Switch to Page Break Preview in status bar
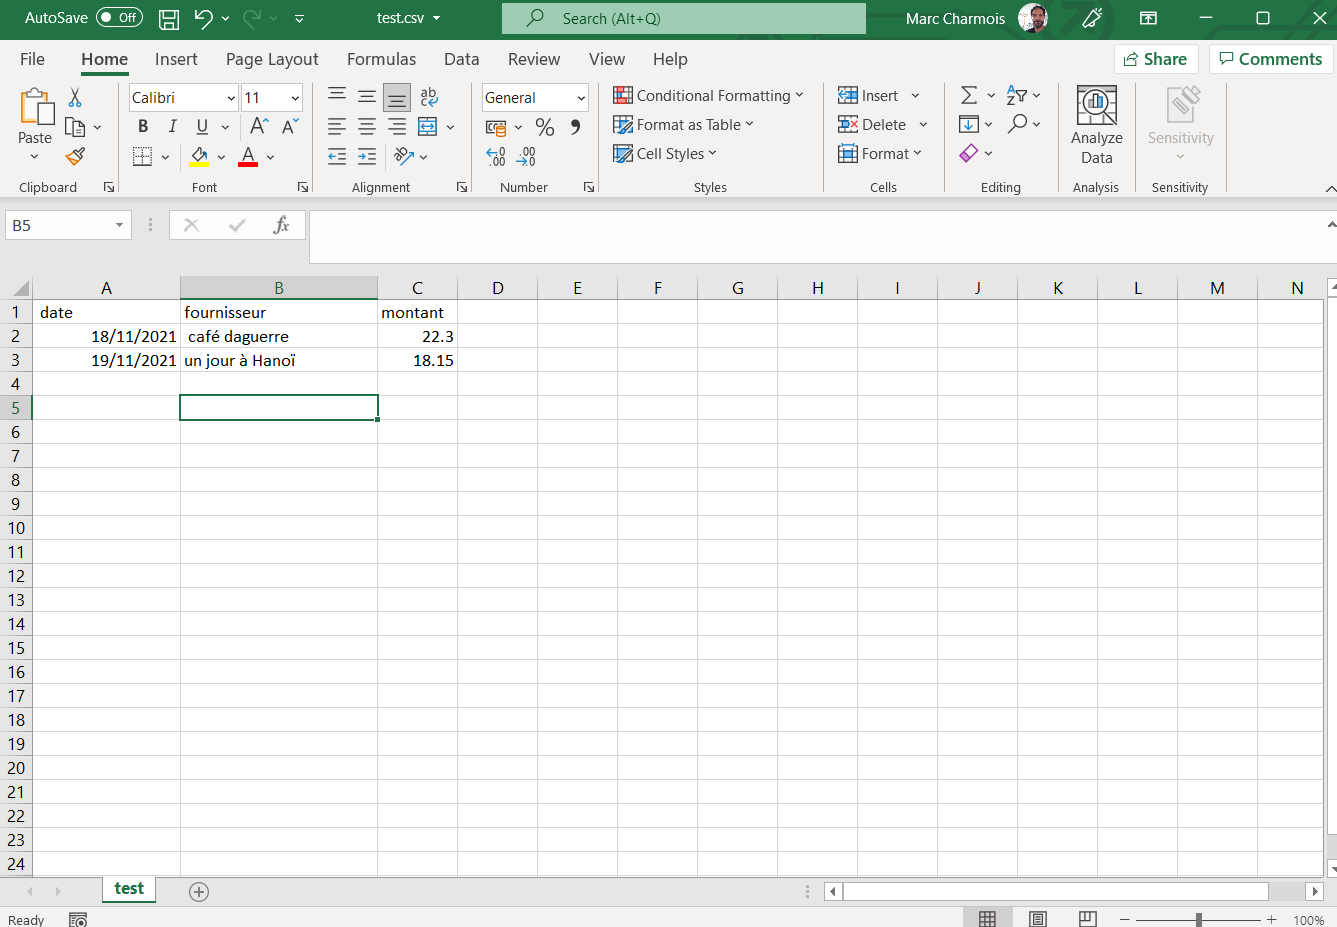The height and width of the screenshot is (927, 1337). (1088, 919)
